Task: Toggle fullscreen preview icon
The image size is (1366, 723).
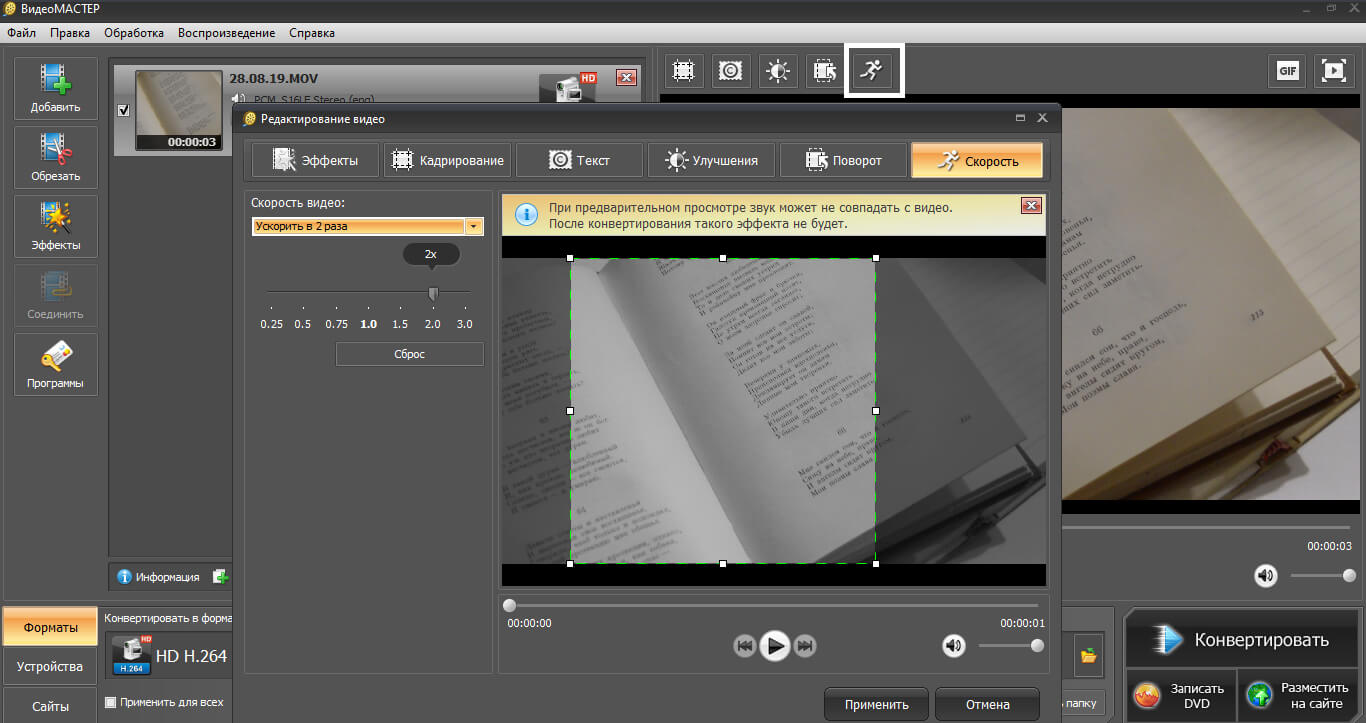Action: [1333, 70]
